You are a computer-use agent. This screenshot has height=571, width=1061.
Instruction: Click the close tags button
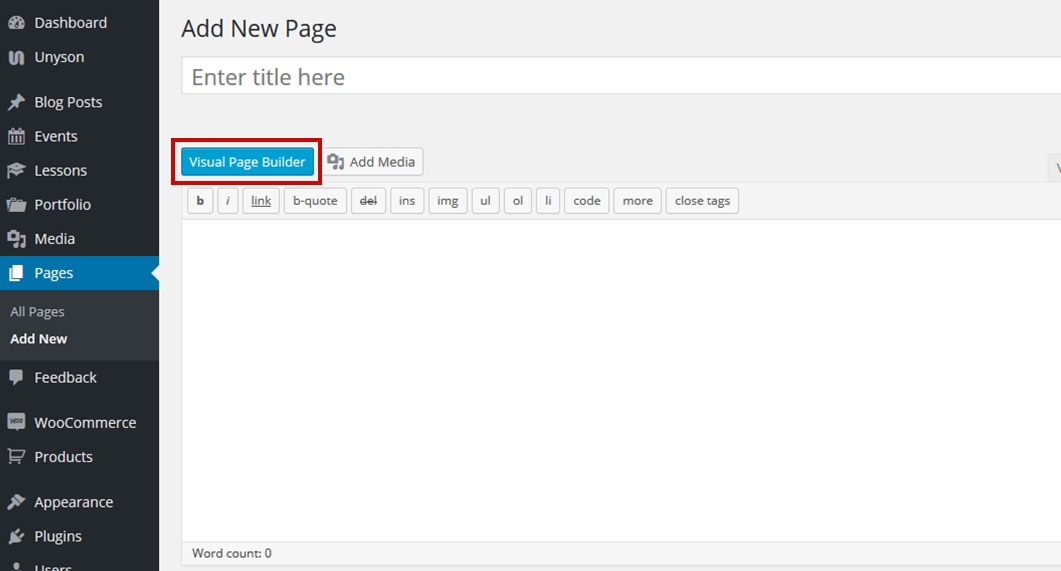pos(702,201)
